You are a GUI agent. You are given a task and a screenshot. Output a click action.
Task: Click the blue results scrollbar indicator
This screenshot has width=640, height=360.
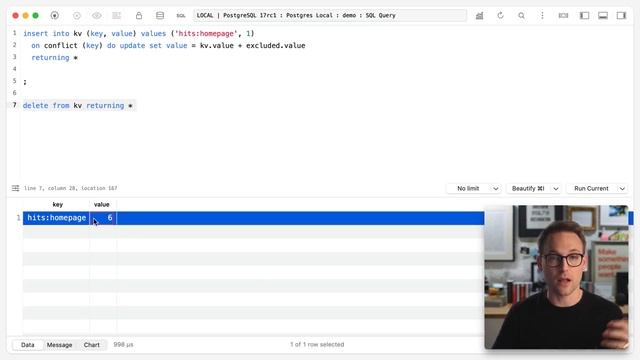631,218
